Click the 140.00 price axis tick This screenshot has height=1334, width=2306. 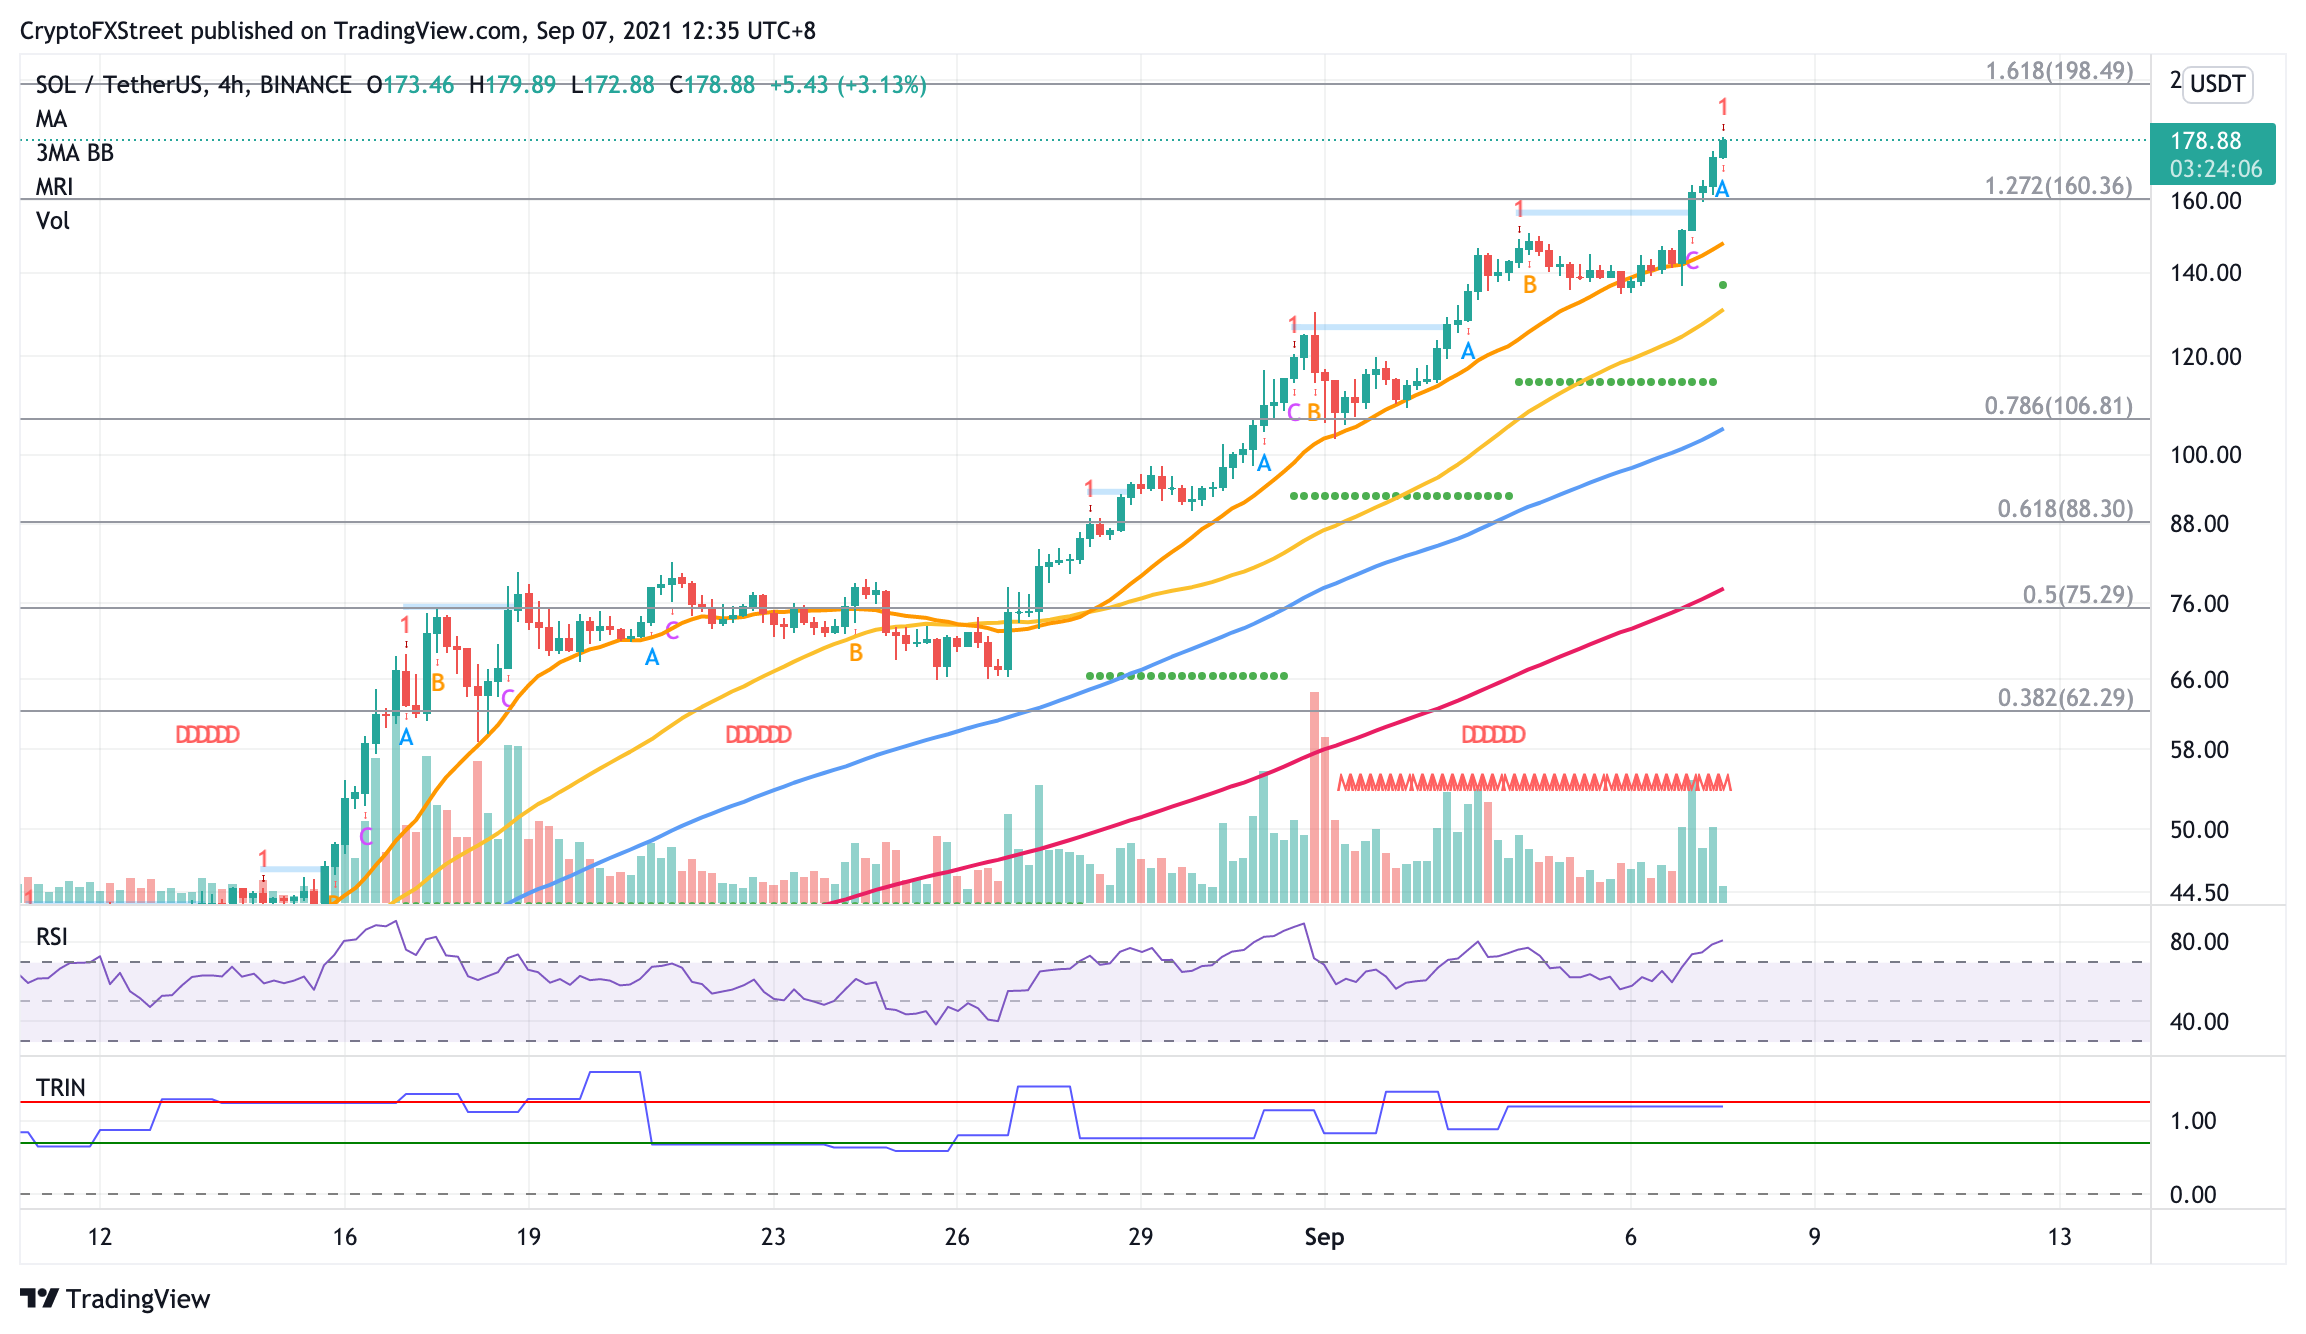2206,273
